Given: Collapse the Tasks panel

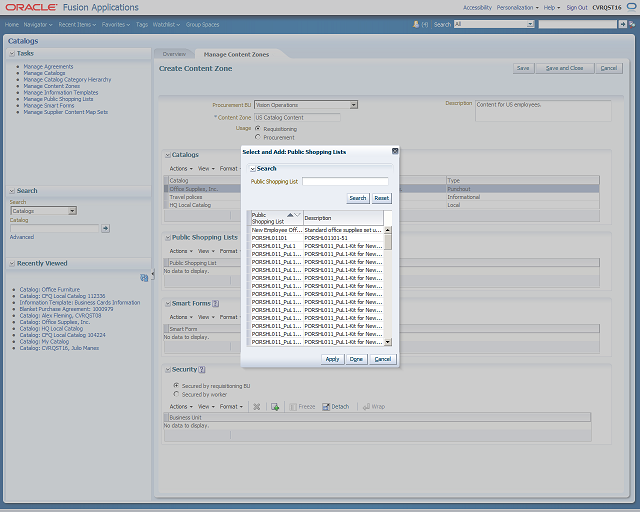Looking at the screenshot, I should tap(12, 53).
